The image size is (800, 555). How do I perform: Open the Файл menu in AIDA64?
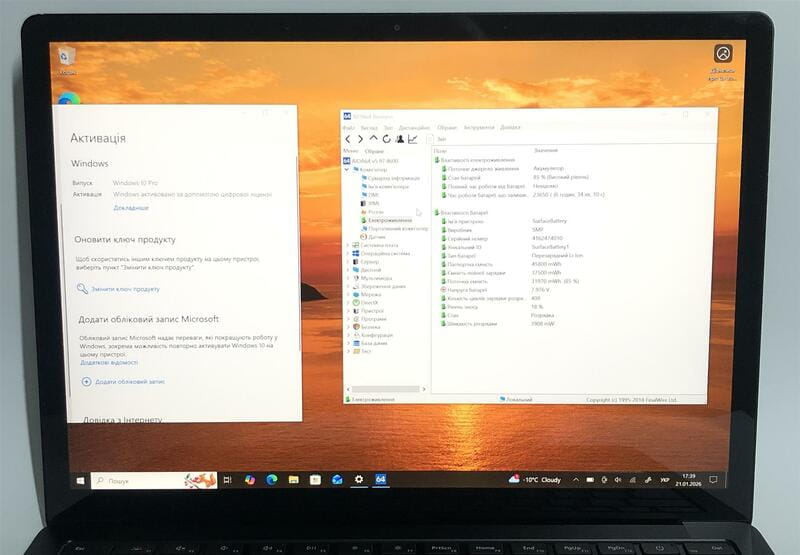348,127
